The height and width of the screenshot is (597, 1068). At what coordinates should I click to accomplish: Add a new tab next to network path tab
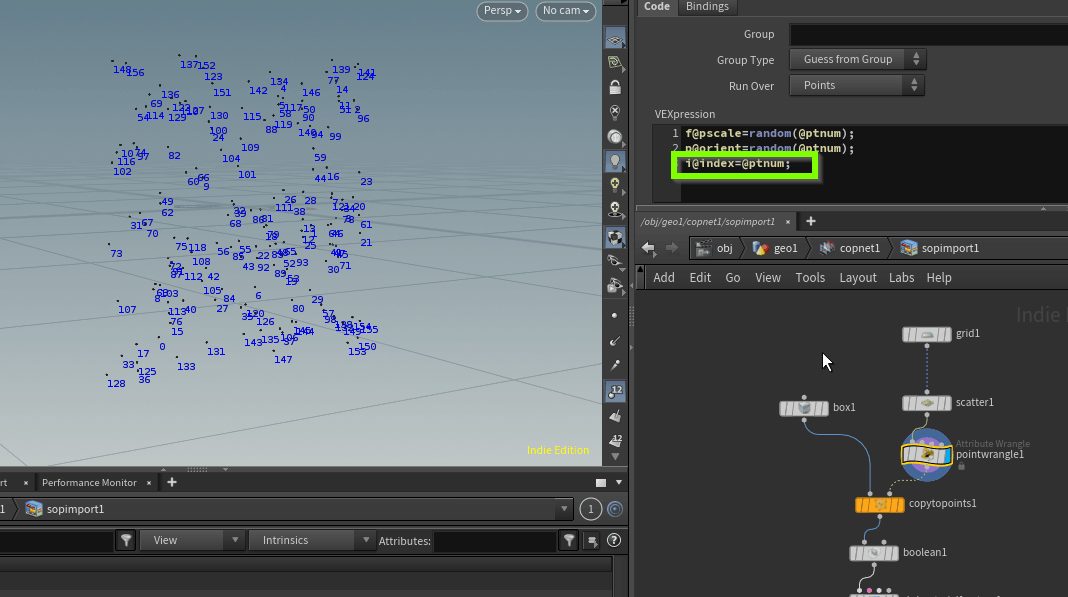[811, 221]
